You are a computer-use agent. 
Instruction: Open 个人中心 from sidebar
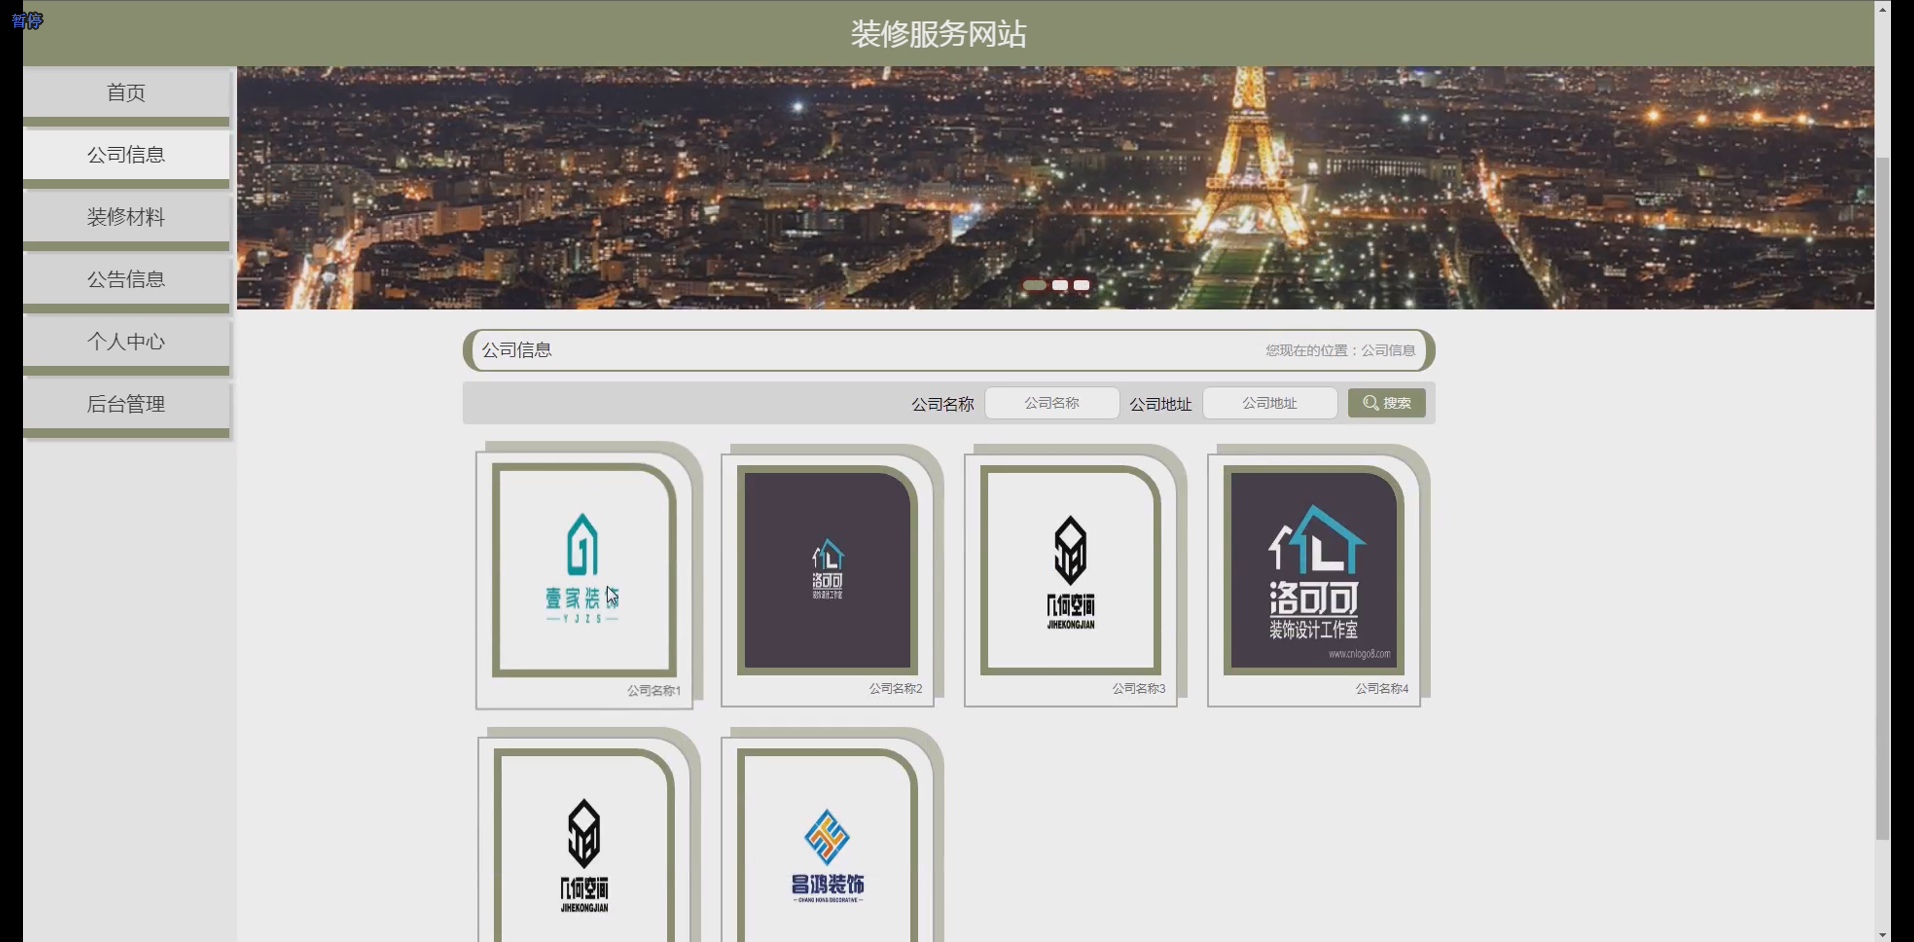(x=126, y=342)
